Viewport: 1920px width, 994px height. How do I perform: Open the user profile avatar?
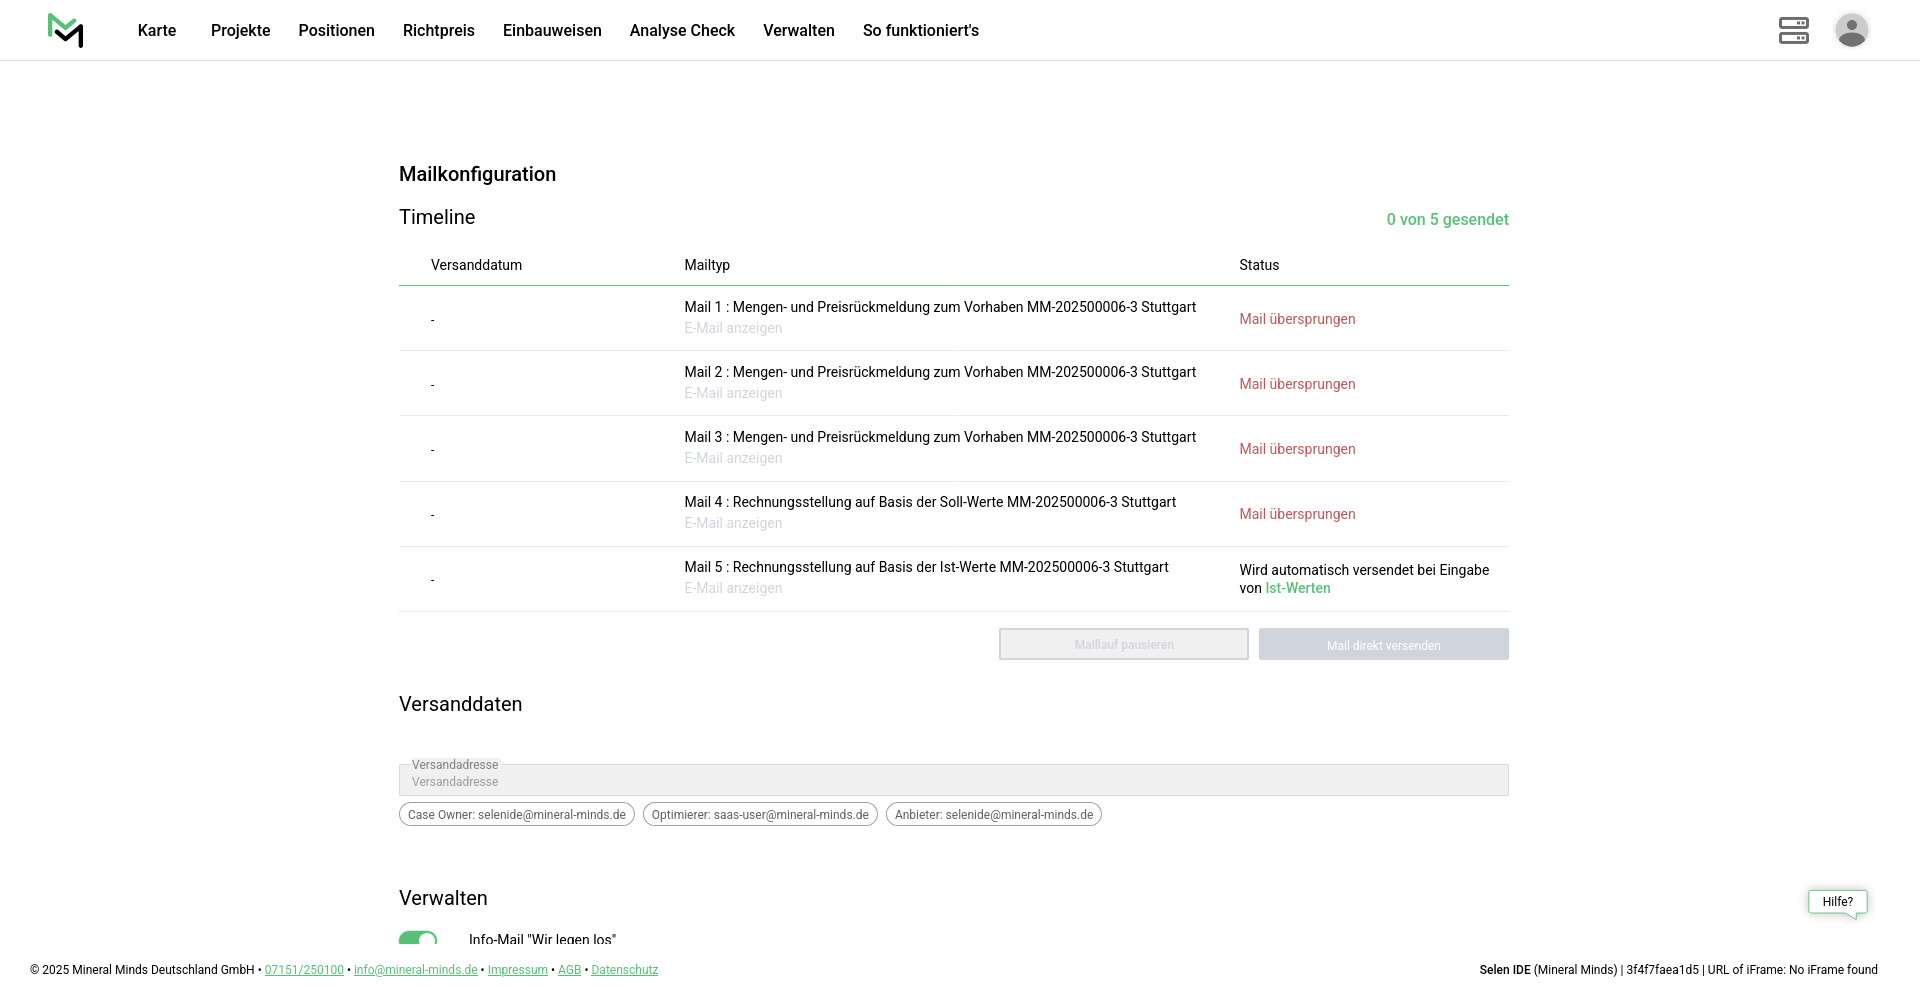click(x=1851, y=30)
